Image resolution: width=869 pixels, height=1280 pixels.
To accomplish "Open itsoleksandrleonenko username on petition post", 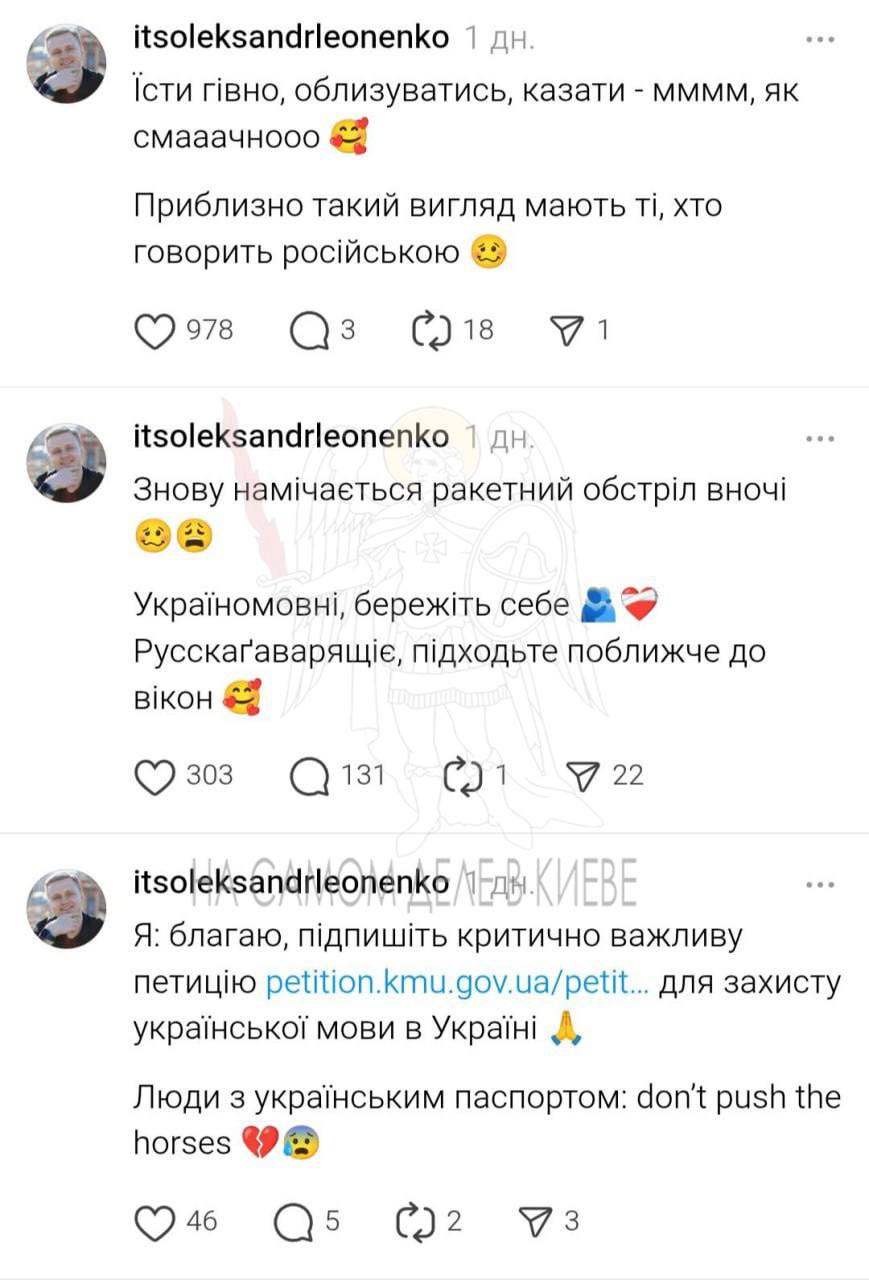I will tap(291, 884).
